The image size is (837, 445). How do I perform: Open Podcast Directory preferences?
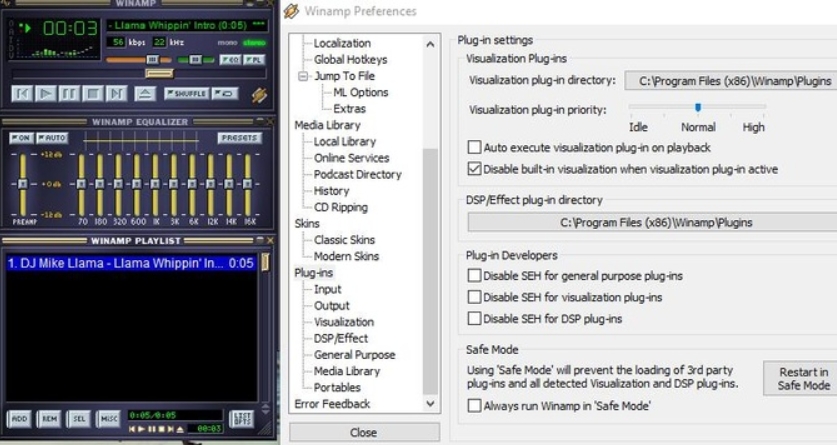pos(358,174)
